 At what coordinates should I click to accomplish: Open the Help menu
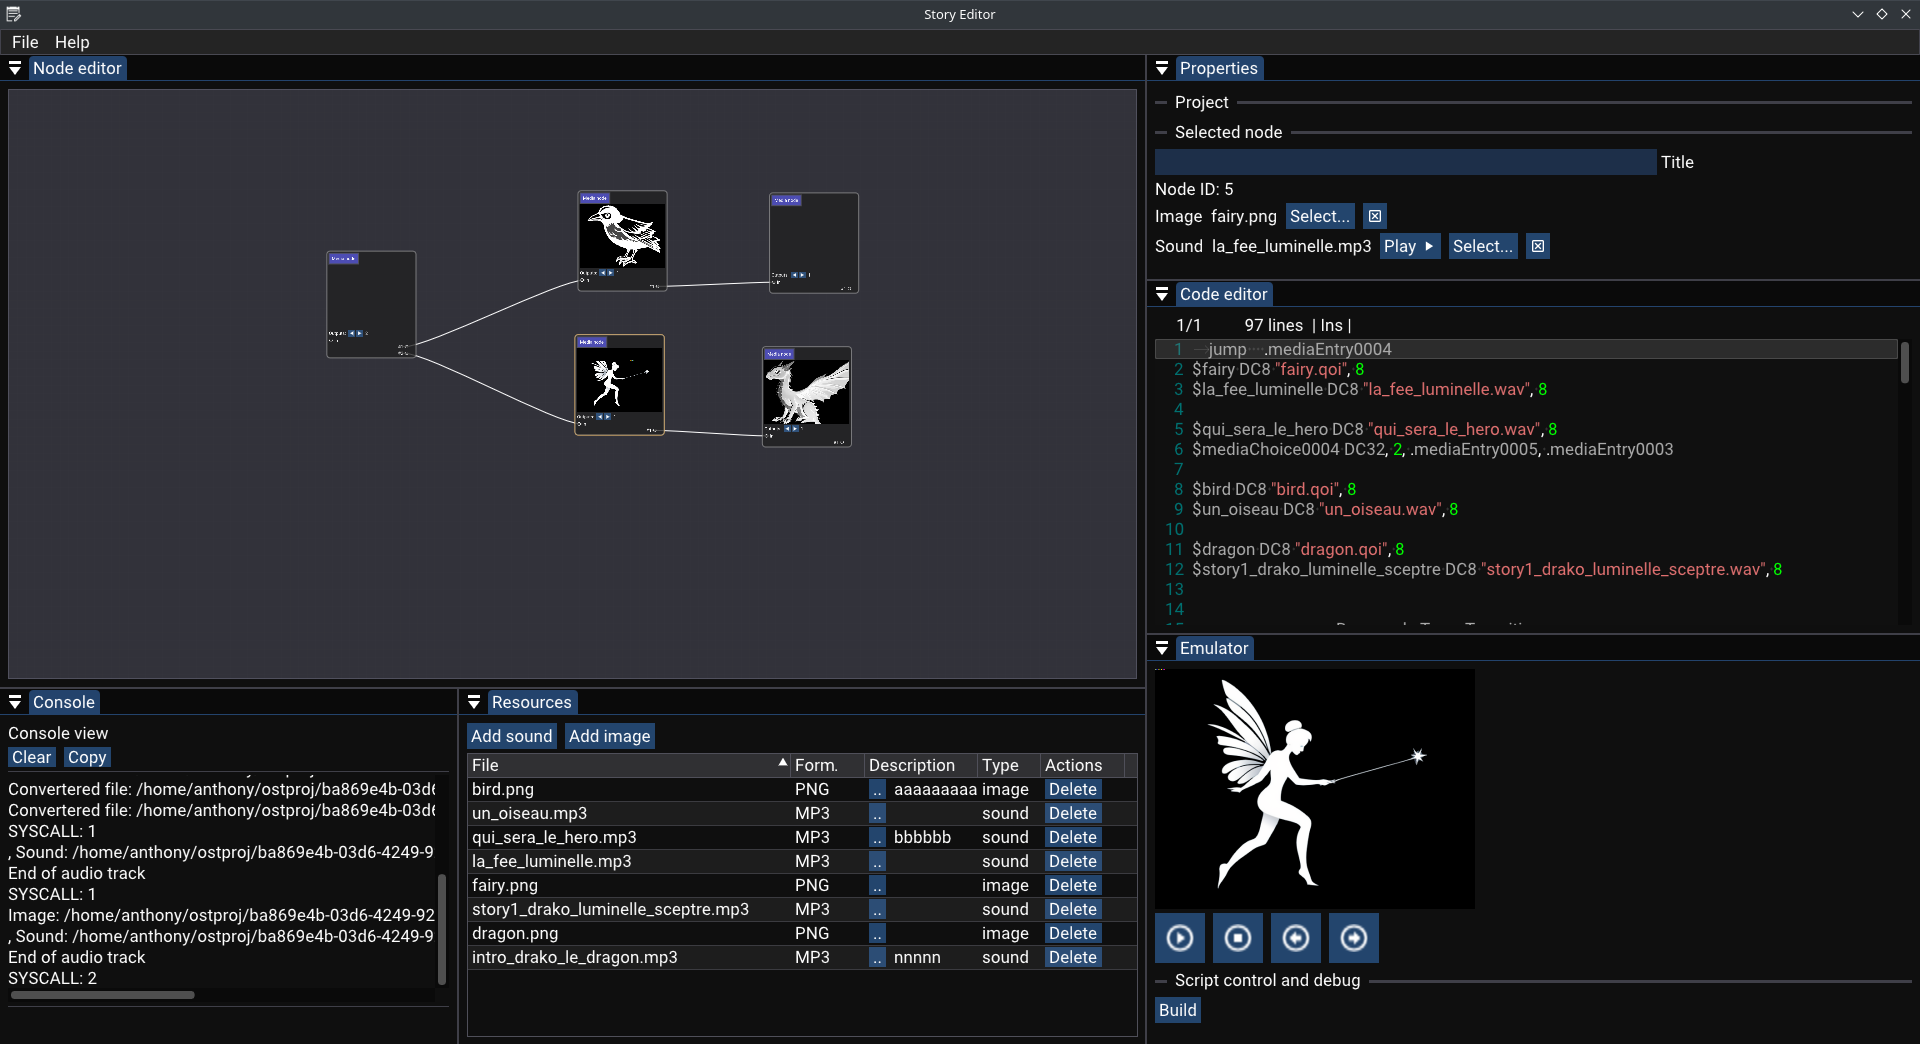click(x=72, y=42)
